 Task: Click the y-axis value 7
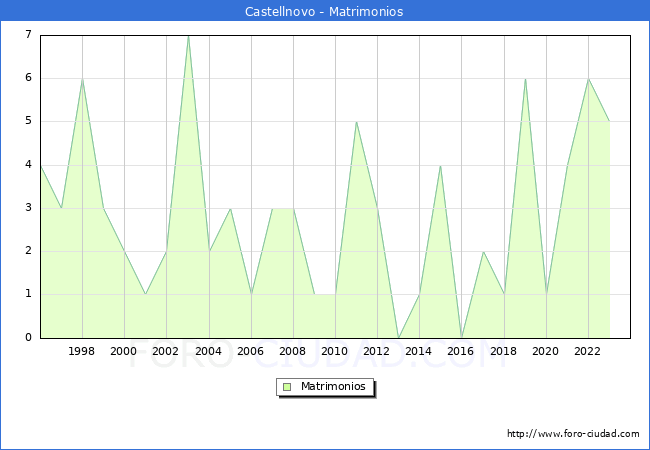tap(28, 34)
